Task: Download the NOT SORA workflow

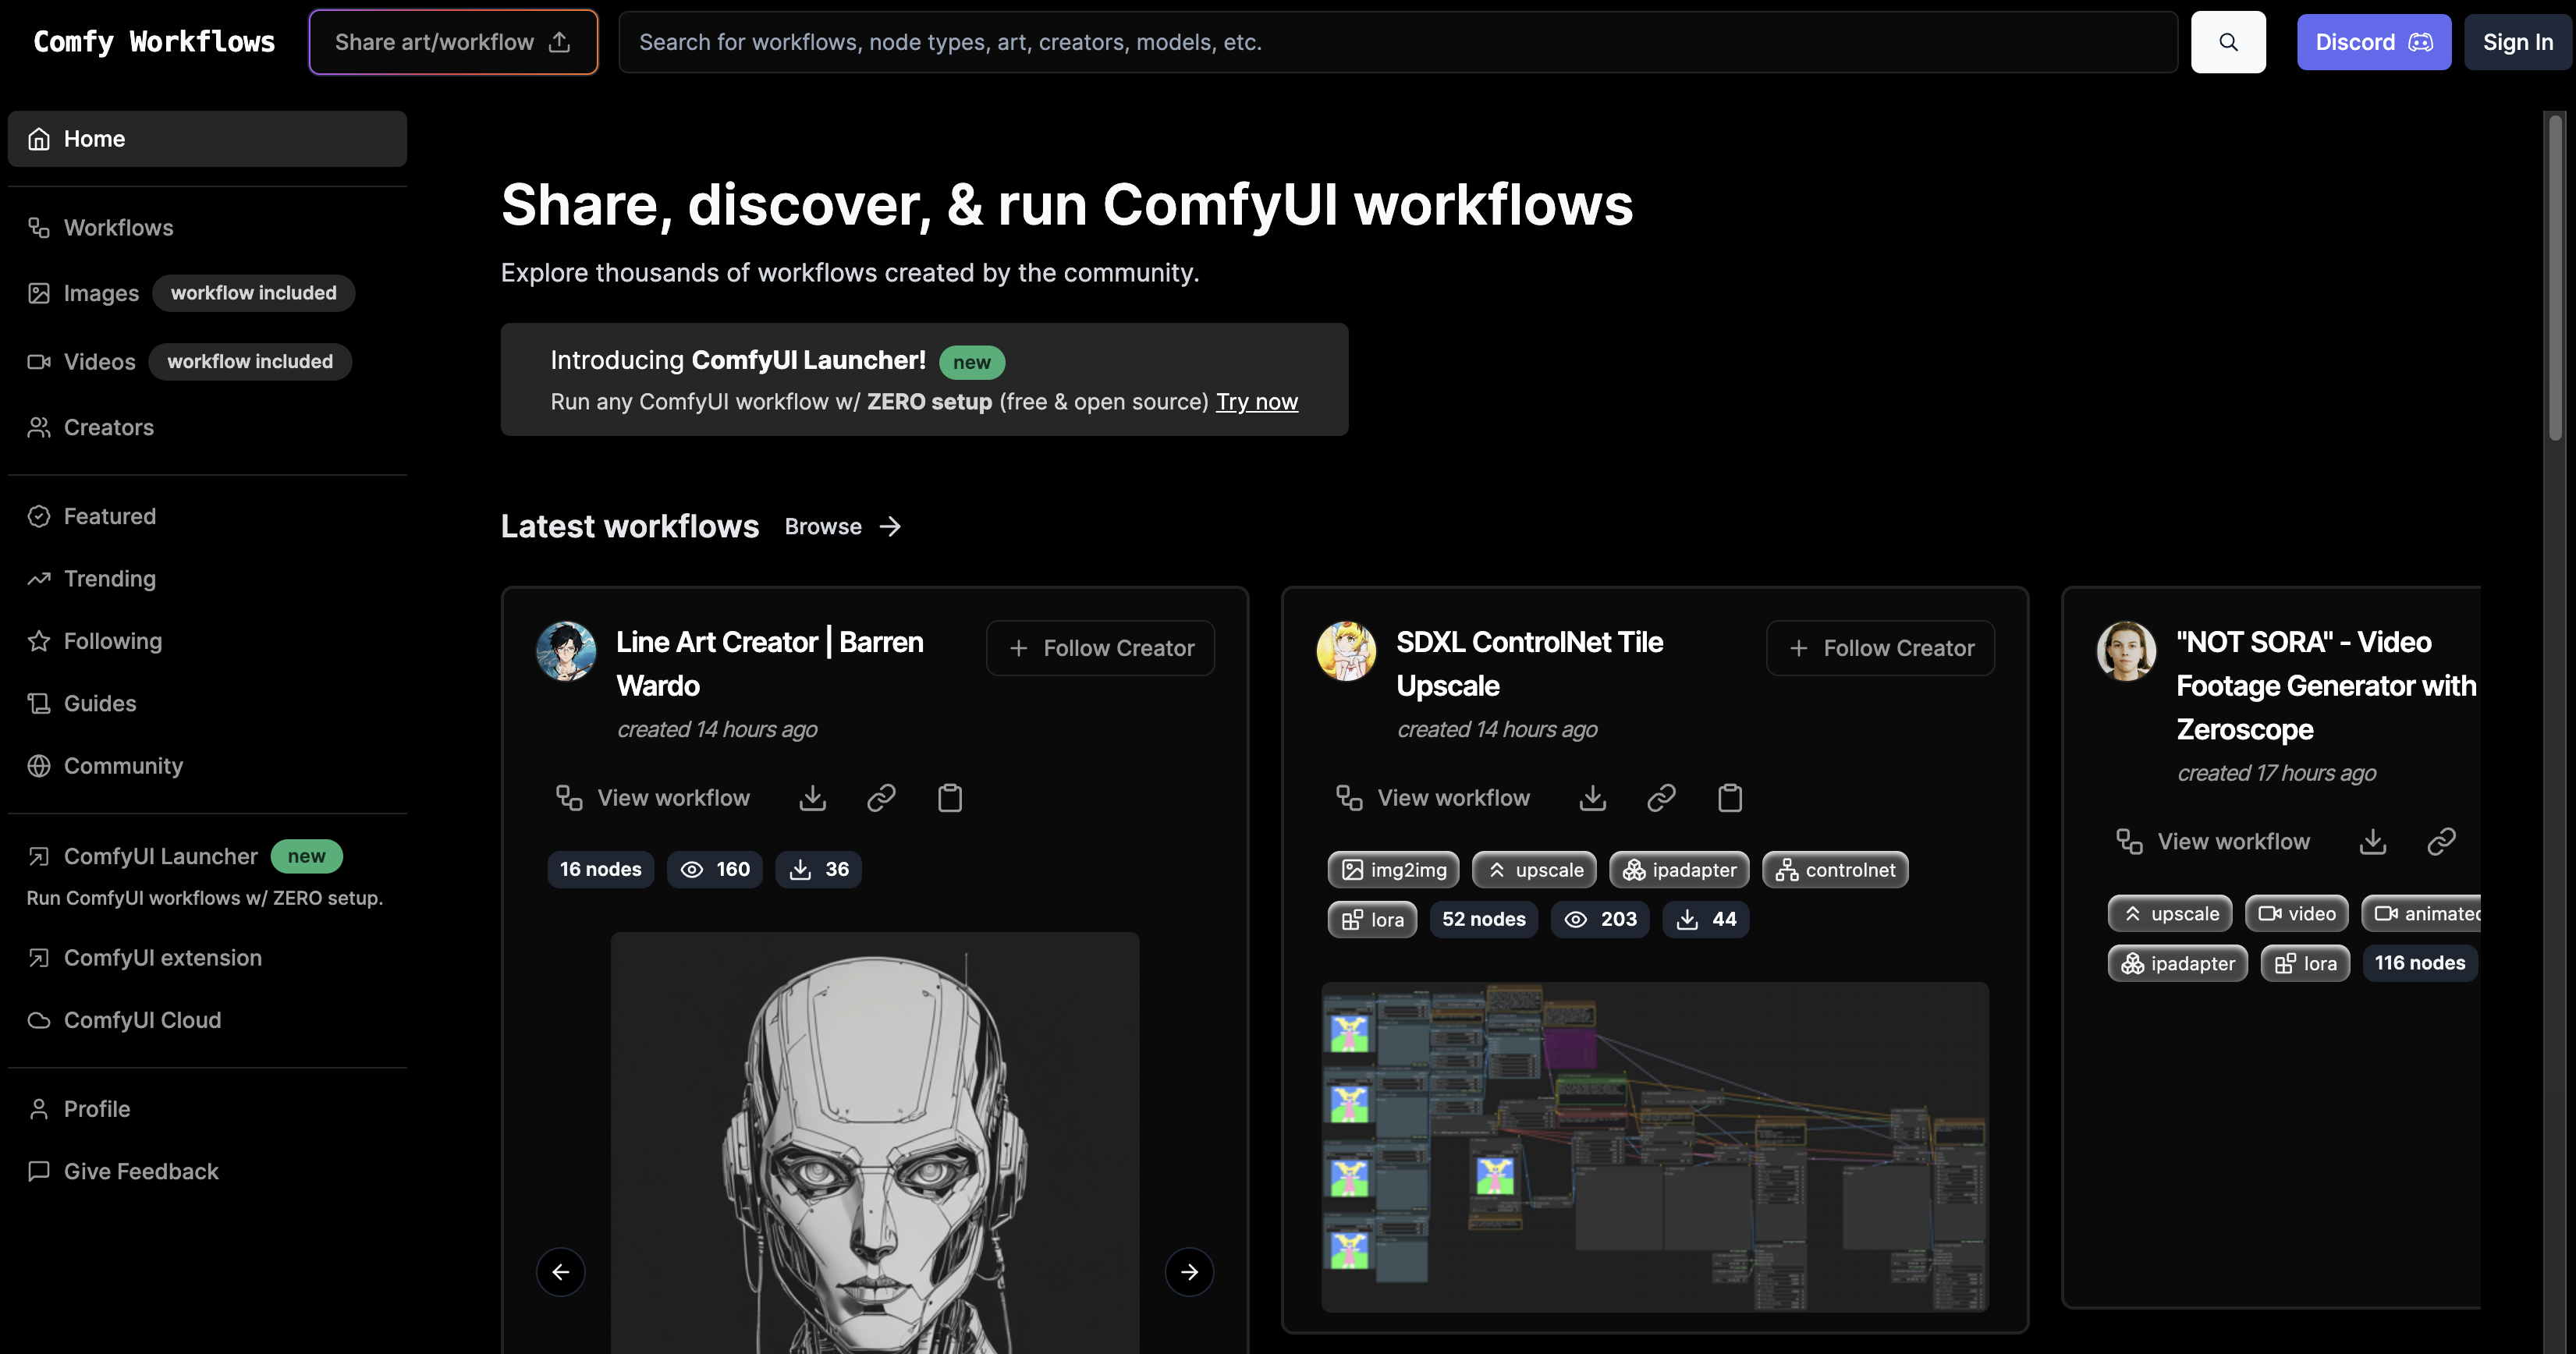Action: (x=2373, y=842)
